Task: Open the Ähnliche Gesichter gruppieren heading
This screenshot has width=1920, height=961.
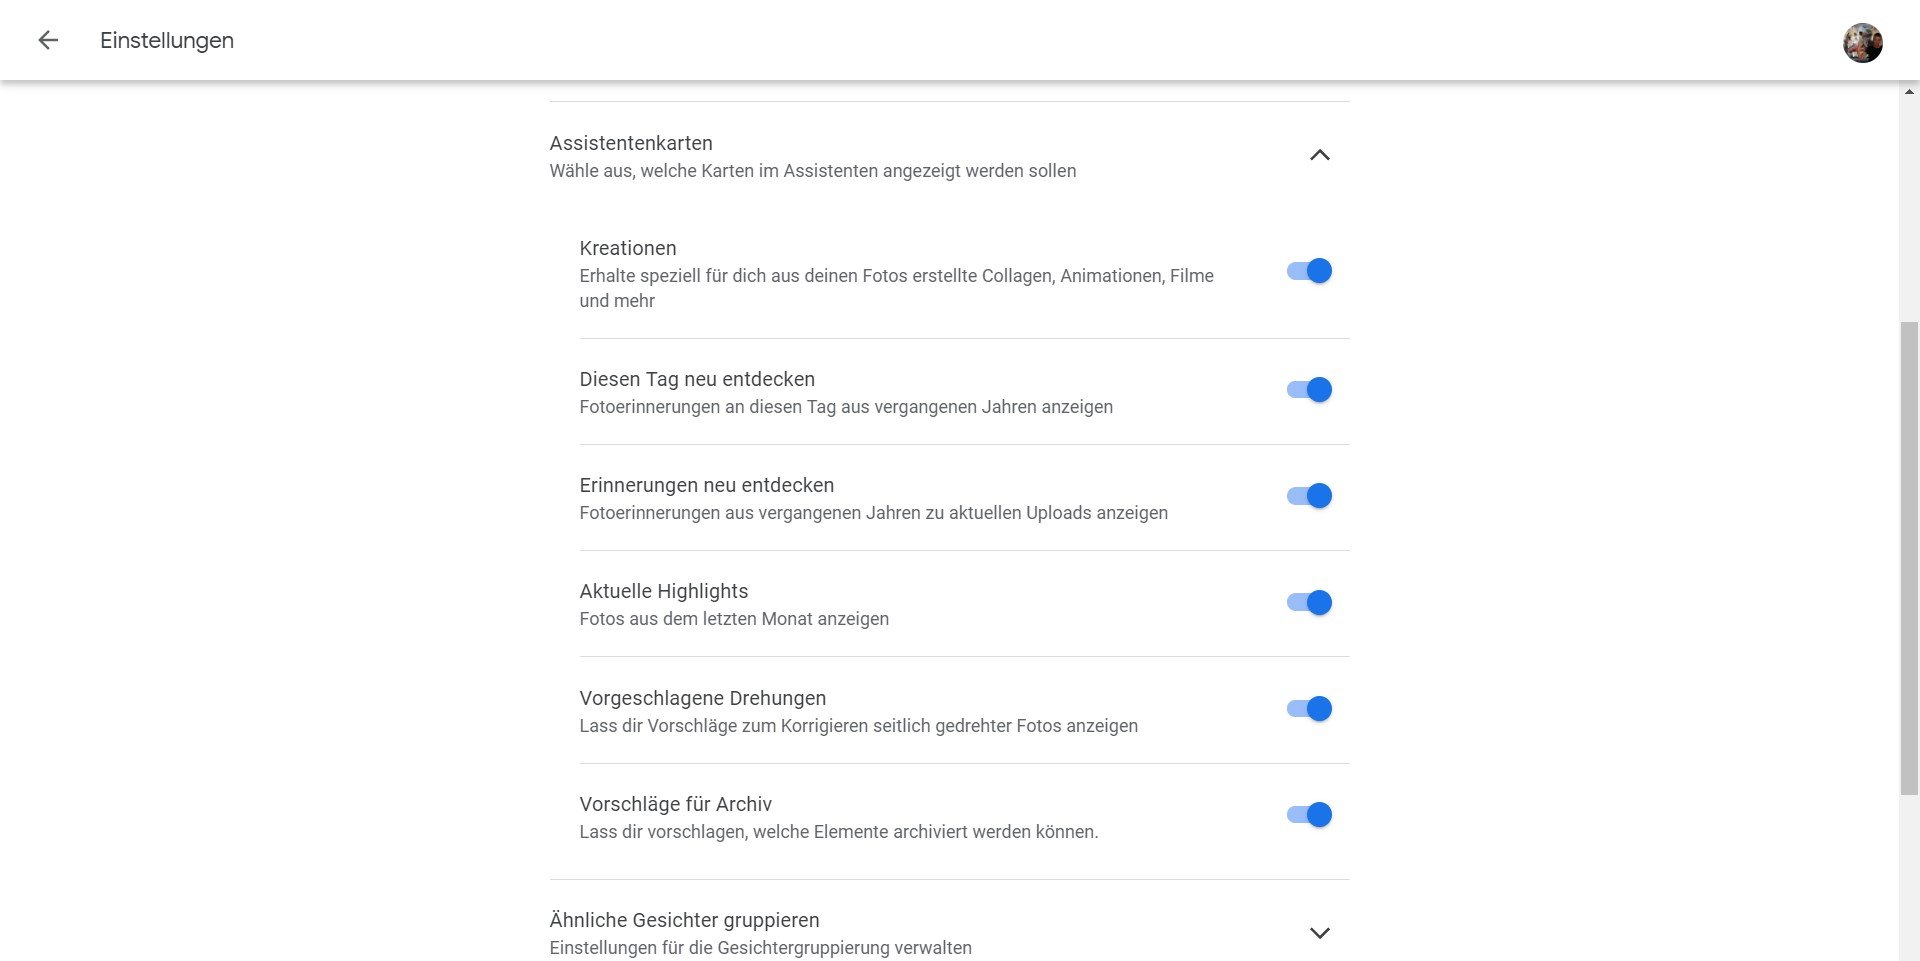Action: point(684,920)
